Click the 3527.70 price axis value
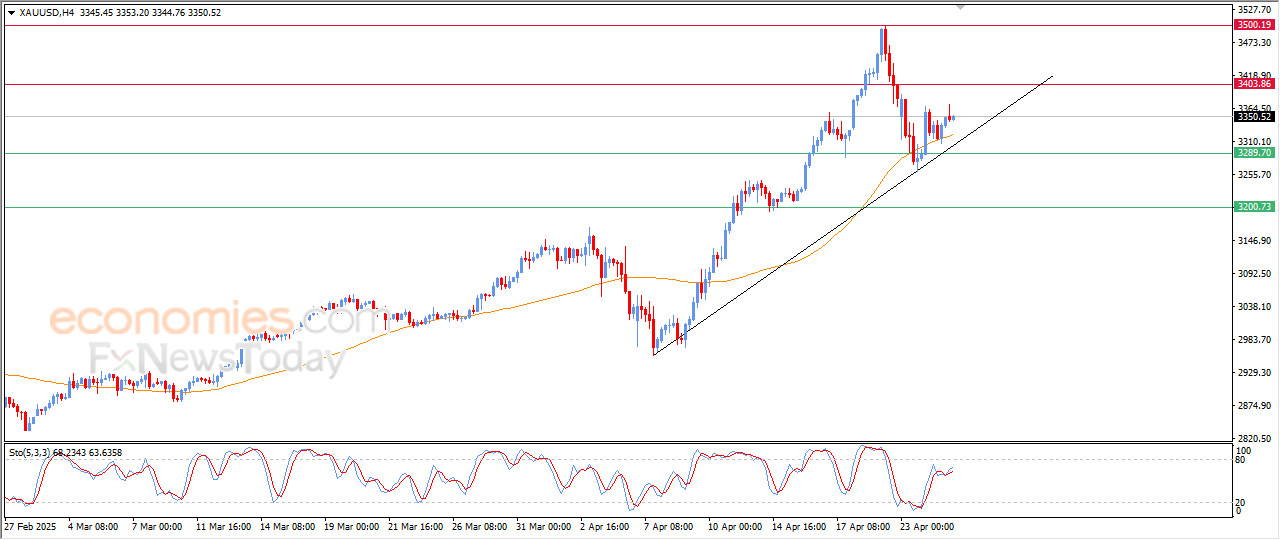Screen dimensions: 1280x540 pyautogui.click(x=1256, y=10)
